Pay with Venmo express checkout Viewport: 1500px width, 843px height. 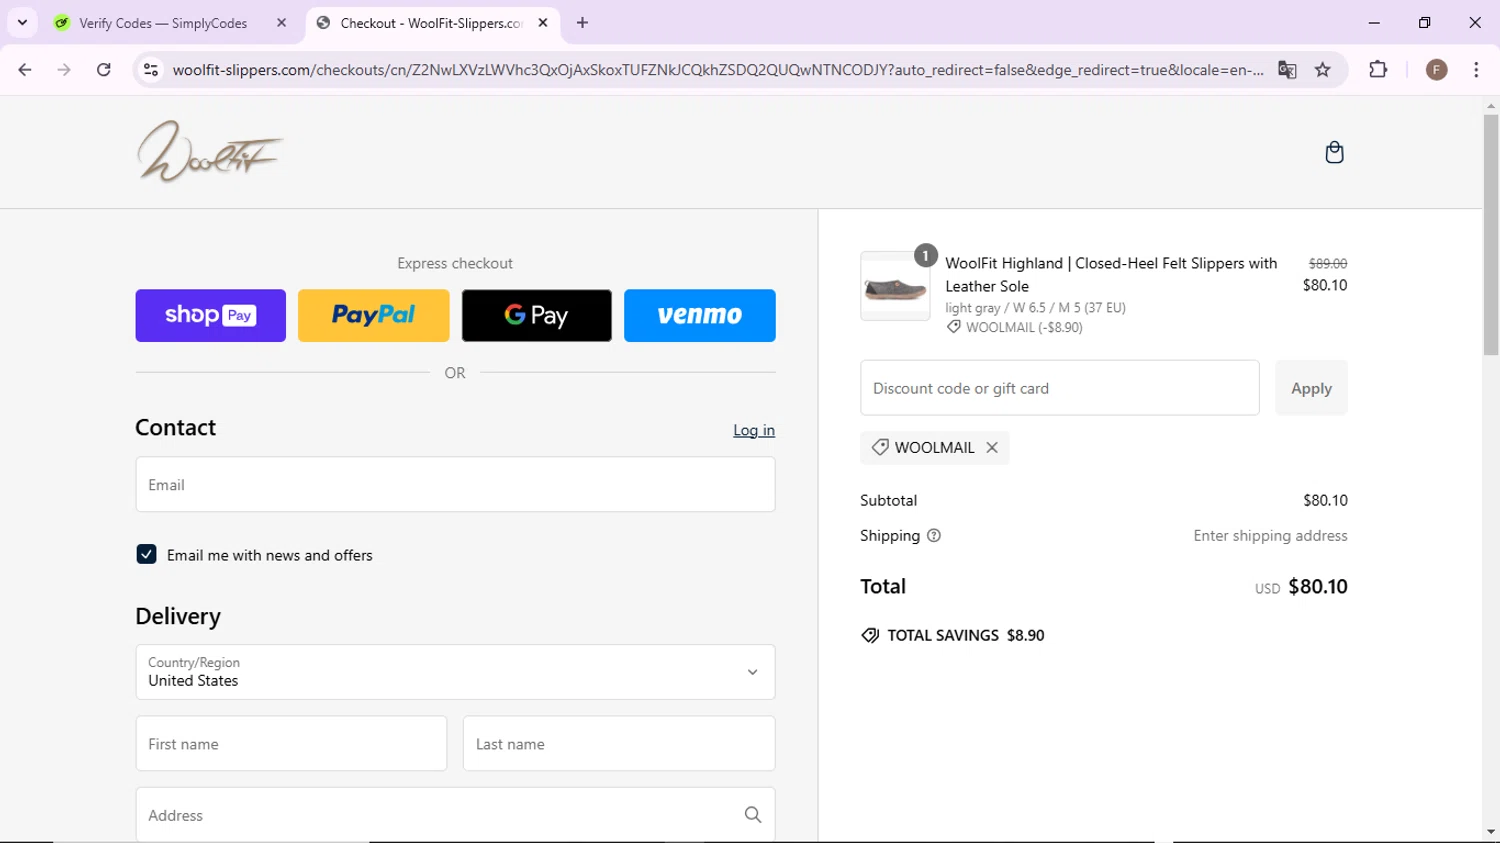(700, 315)
